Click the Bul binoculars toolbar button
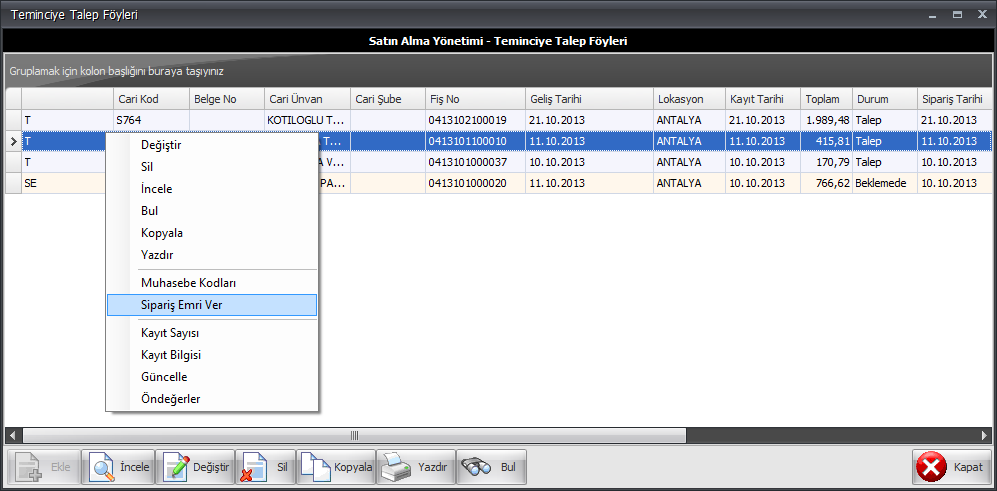The image size is (997, 491). click(x=491, y=467)
